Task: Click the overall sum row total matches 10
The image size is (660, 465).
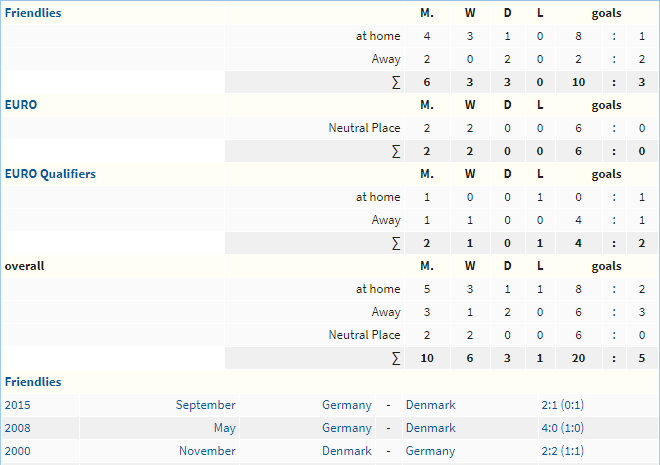Action: pyautogui.click(x=427, y=358)
